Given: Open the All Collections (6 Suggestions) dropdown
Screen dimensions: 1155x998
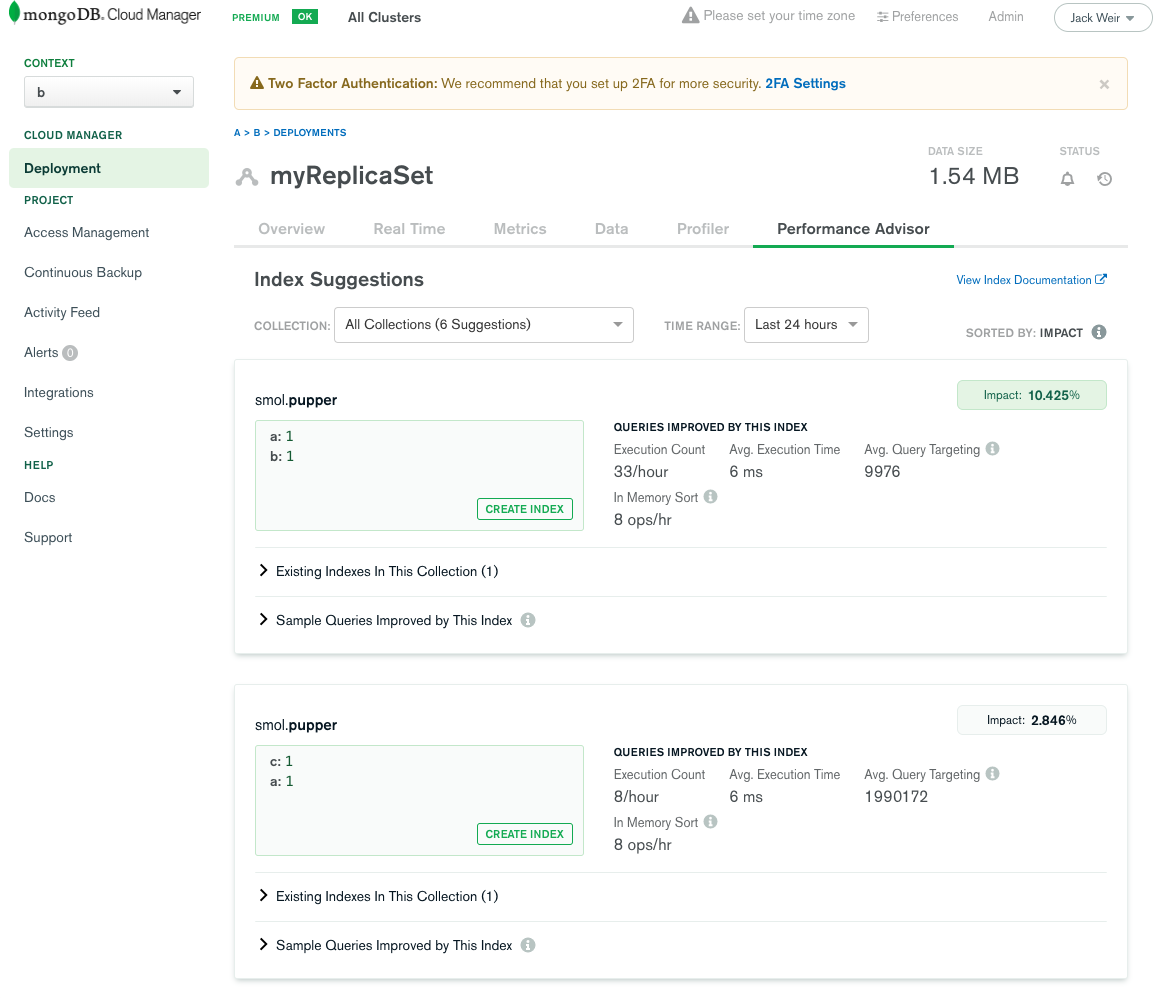Looking at the screenshot, I should pyautogui.click(x=484, y=325).
